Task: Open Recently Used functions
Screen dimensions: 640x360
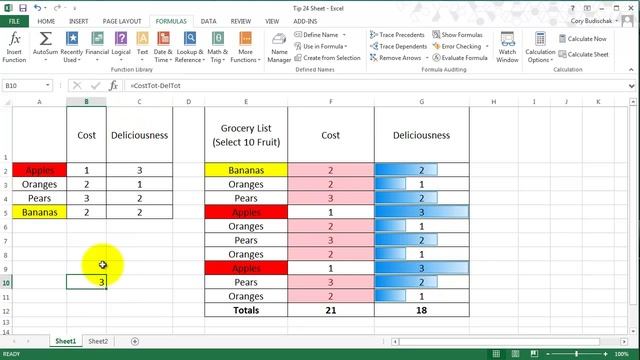Action: [71, 47]
